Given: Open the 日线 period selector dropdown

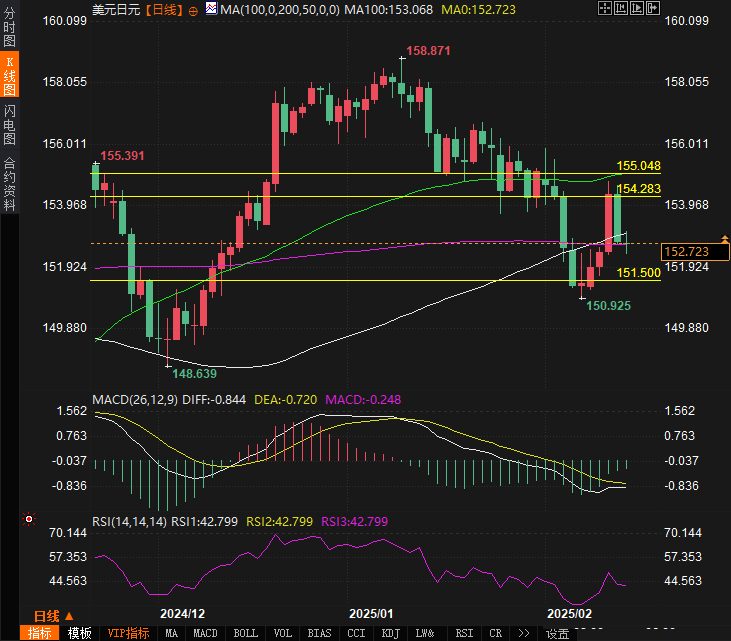Looking at the screenshot, I should click(53, 616).
